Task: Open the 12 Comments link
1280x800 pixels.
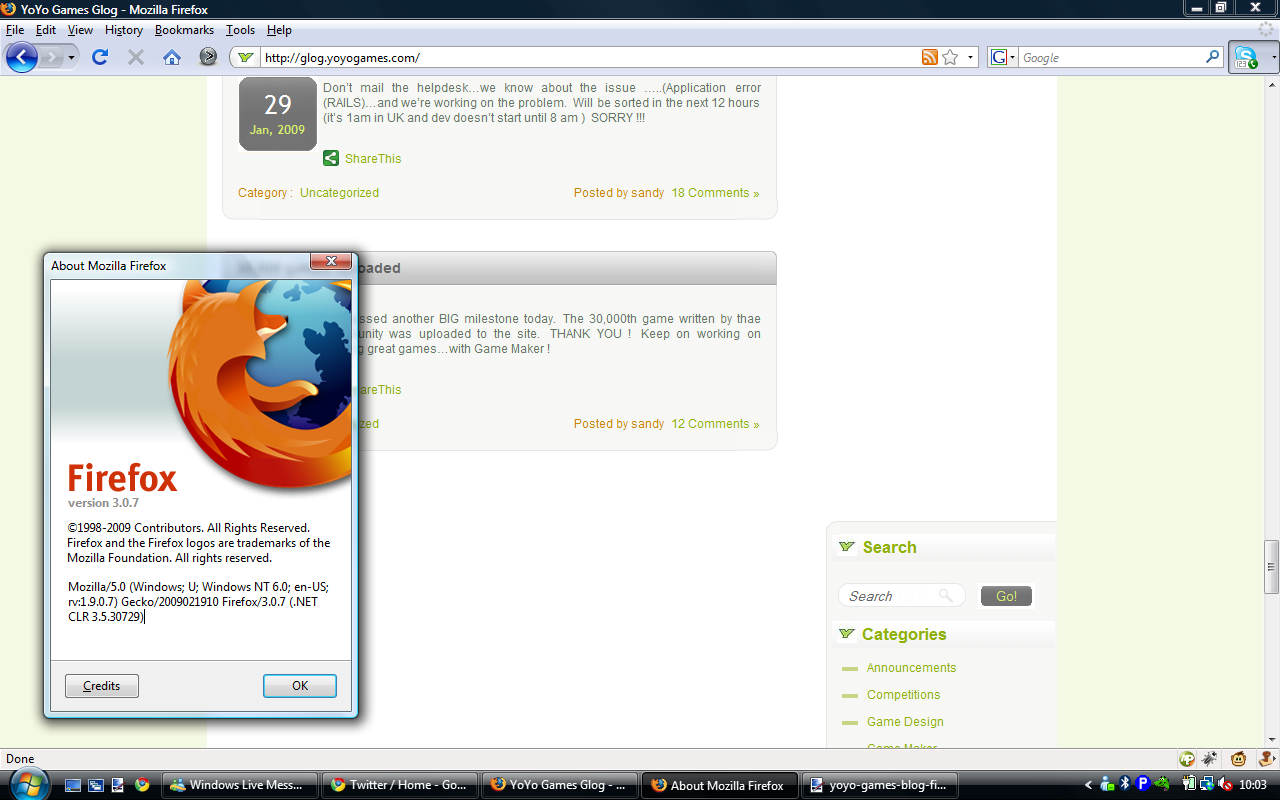Action: (715, 424)
